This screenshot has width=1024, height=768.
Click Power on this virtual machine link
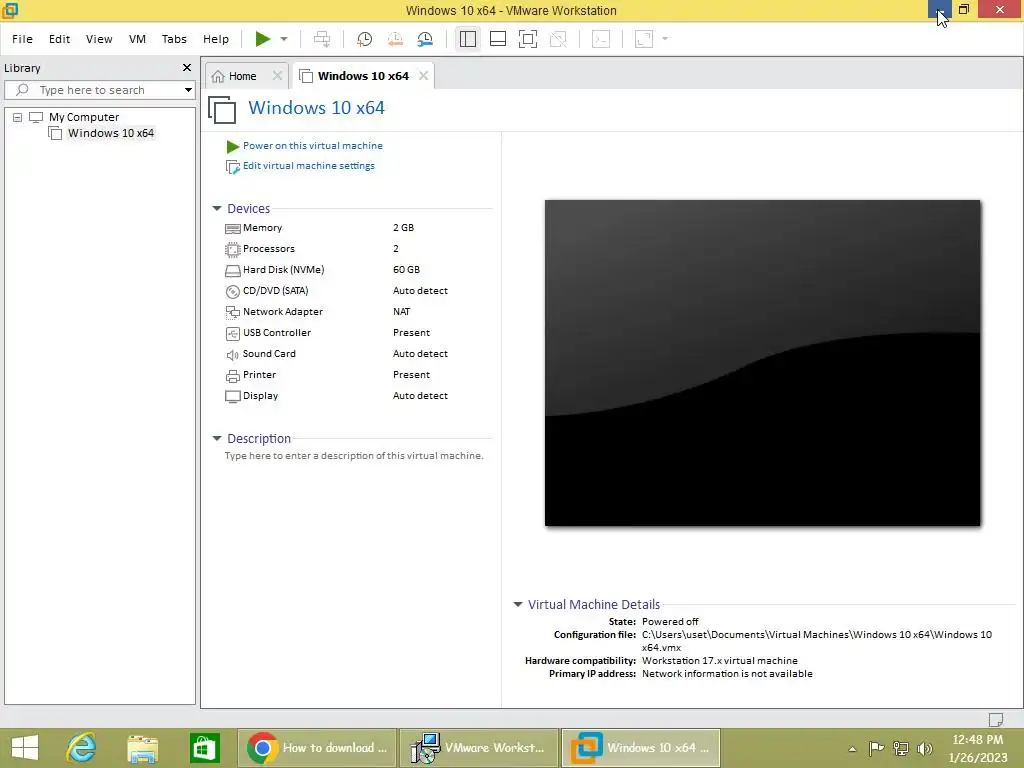pos(313,146)
